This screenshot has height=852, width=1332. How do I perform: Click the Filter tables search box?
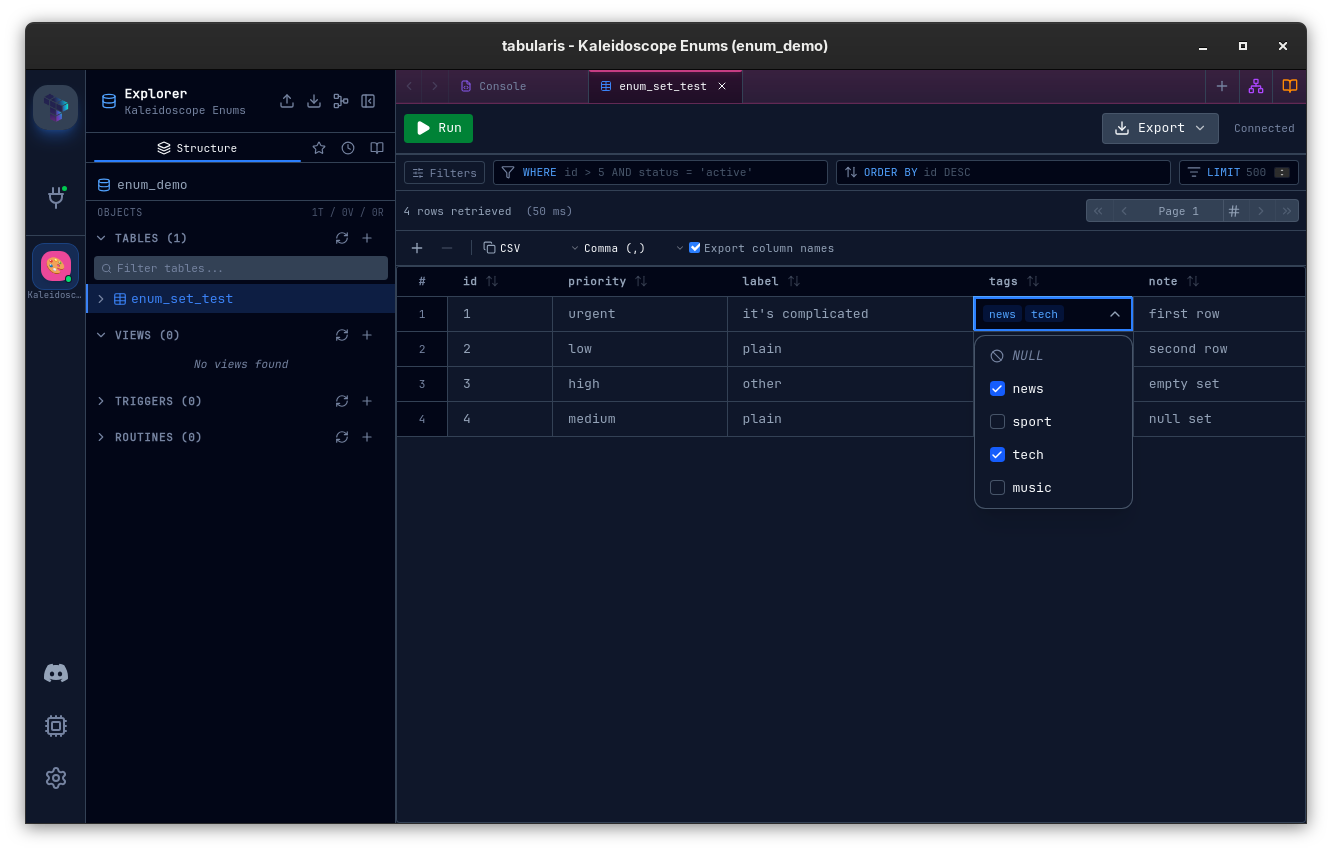pos(241,268)
